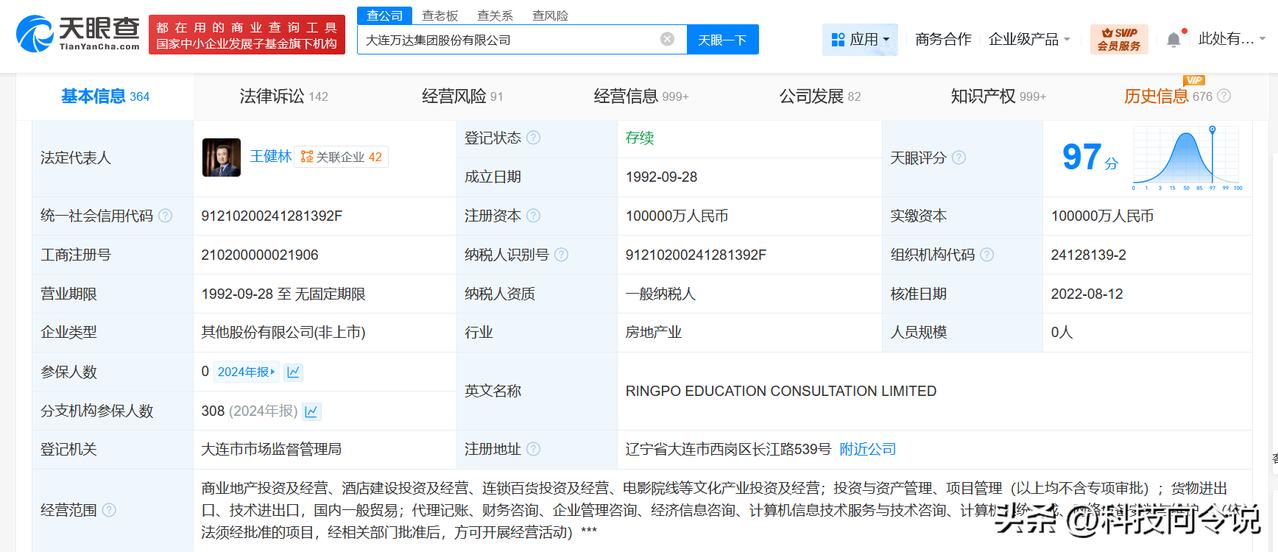Click the help icon next to 注册地址
The image size is (1278, 552).
click(533, 450)
